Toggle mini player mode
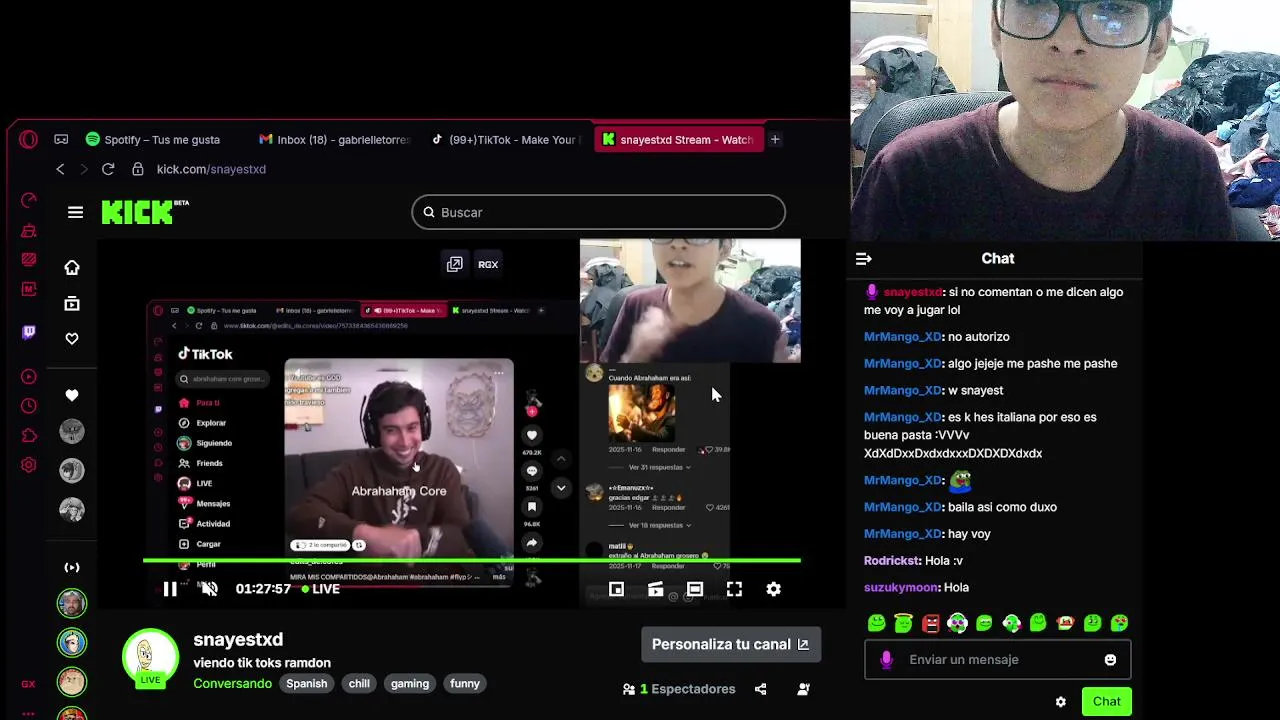The height and width of the screenshot is (720, 1280). click(x=616, y=589)
